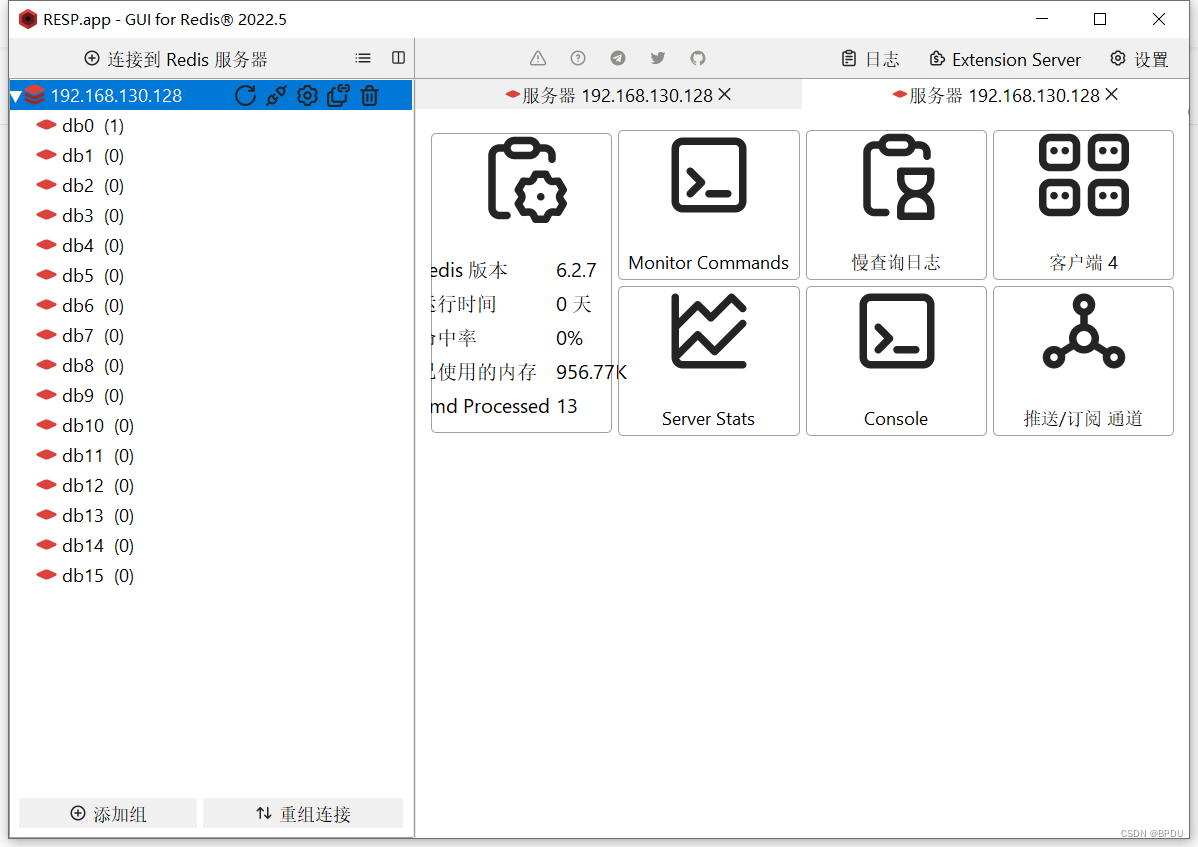1198x847 pixels.
Task: Refresh the 192.168.130.128 connection
Action: coord(246,95)
